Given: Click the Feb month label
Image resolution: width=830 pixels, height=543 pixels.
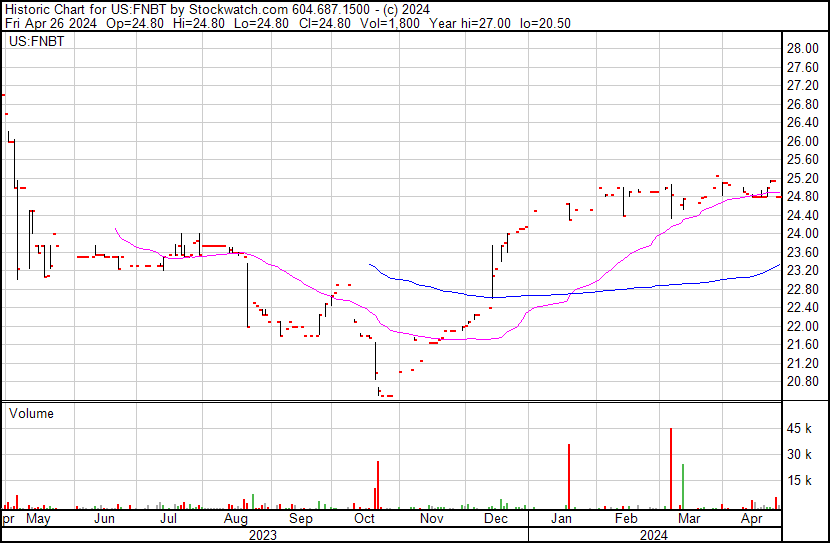Looking at the screenshot, I should [x=626, y=519].
